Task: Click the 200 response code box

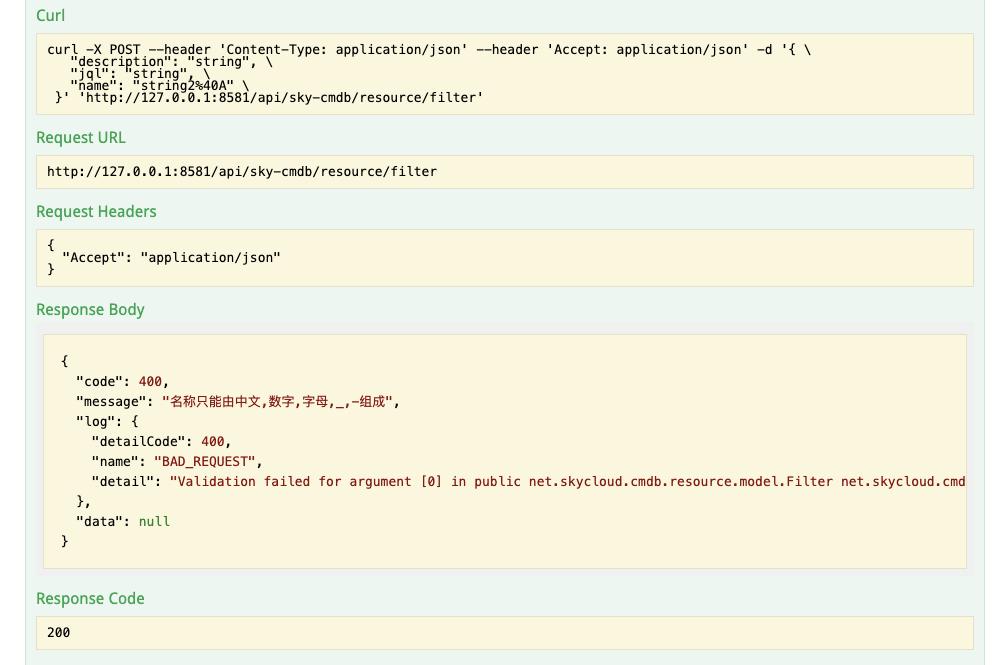Action: click(504, 633)
